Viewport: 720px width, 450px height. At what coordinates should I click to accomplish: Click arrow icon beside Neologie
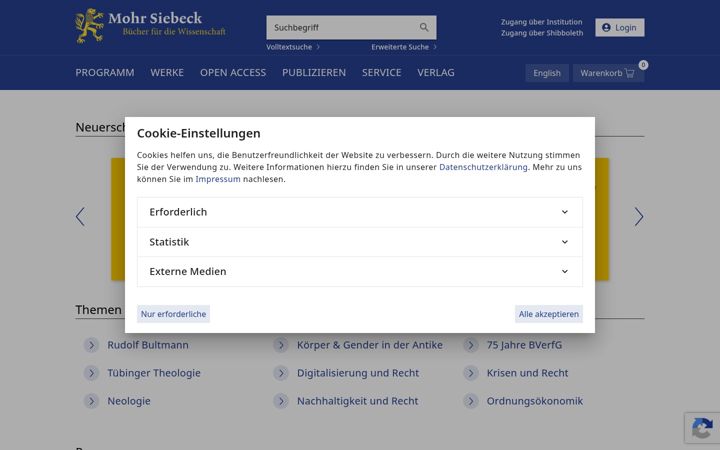[91, 401]
